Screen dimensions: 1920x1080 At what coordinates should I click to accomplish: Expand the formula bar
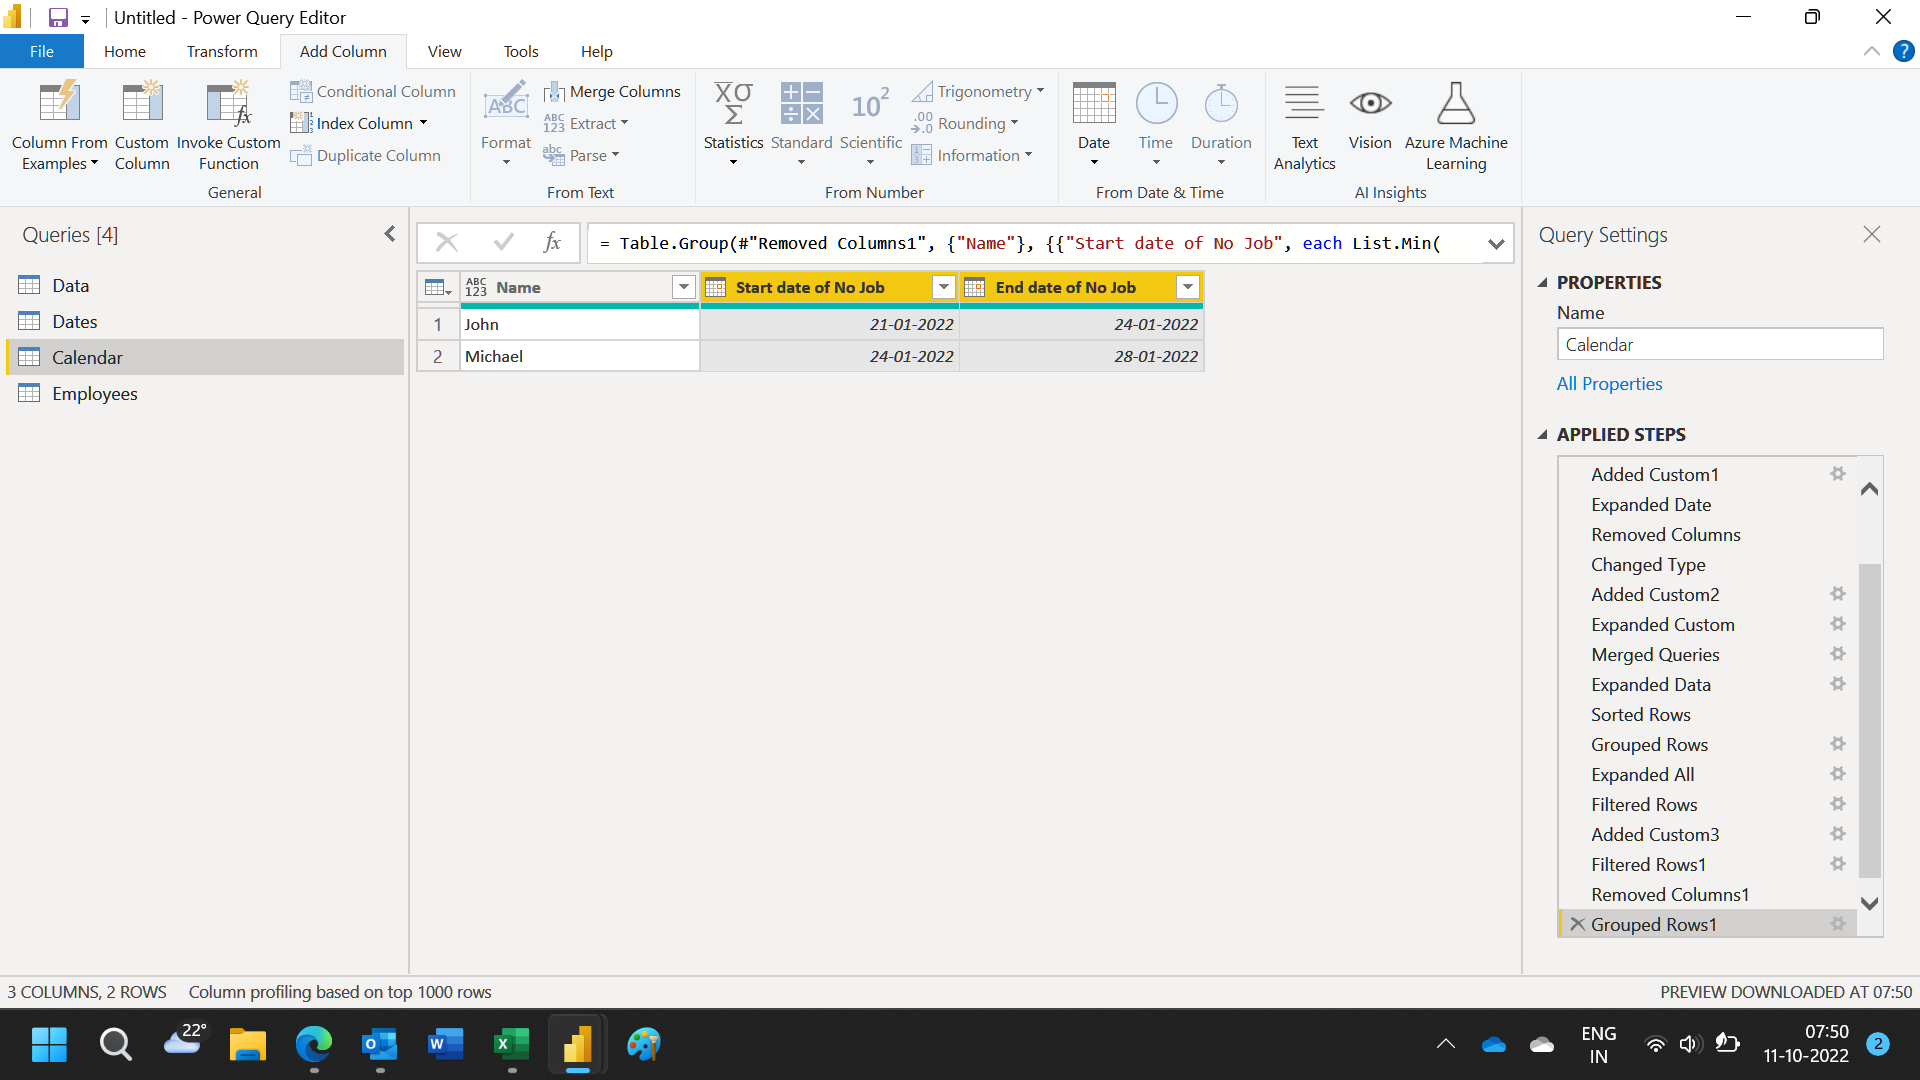click(1496, 243)
